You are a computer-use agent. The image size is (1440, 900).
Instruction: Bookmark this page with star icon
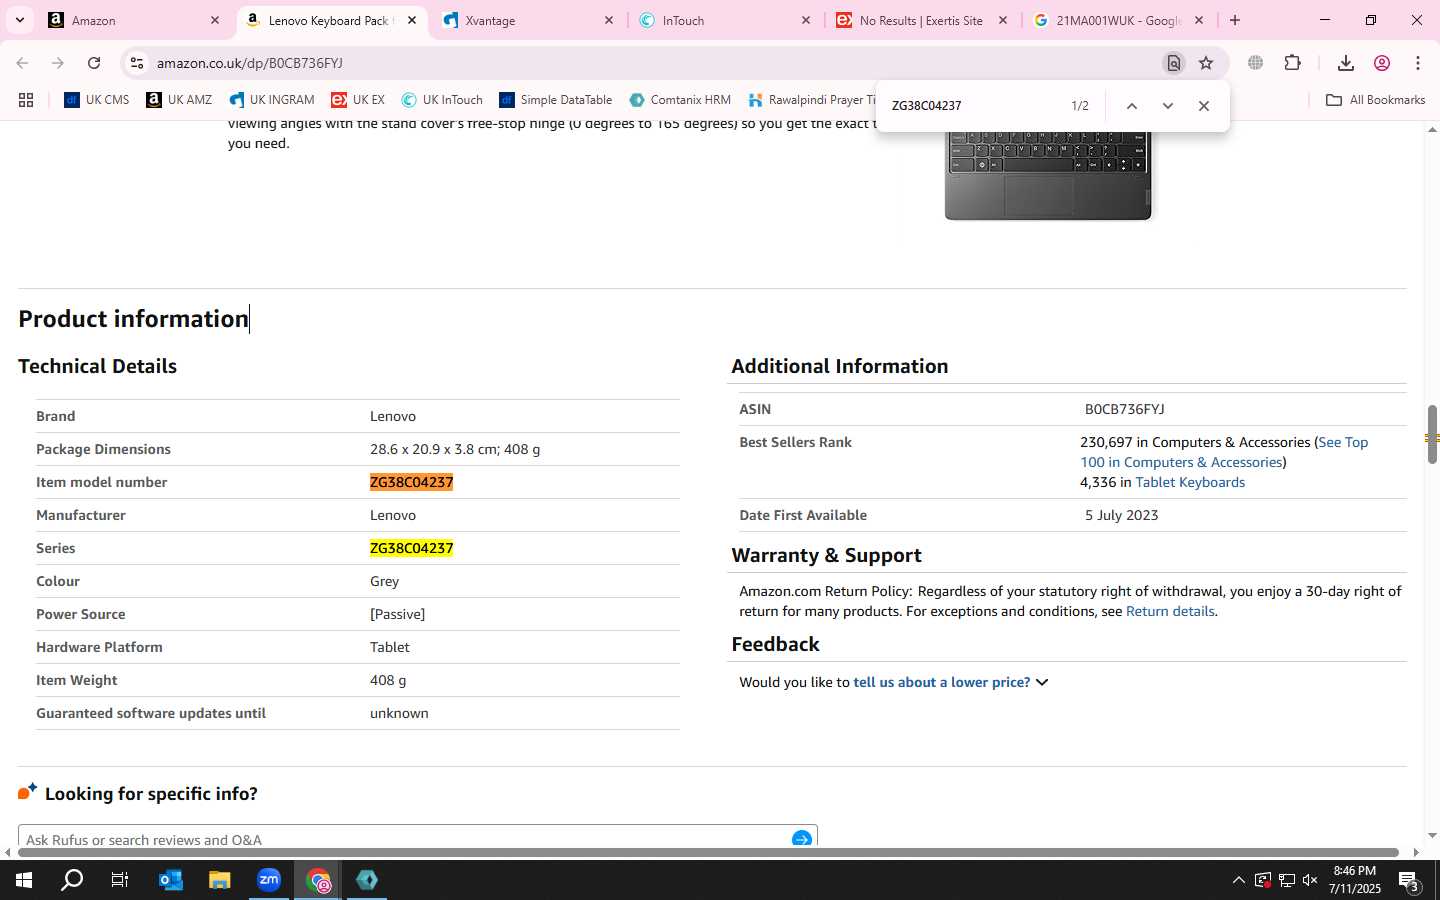coord(1206,63)
